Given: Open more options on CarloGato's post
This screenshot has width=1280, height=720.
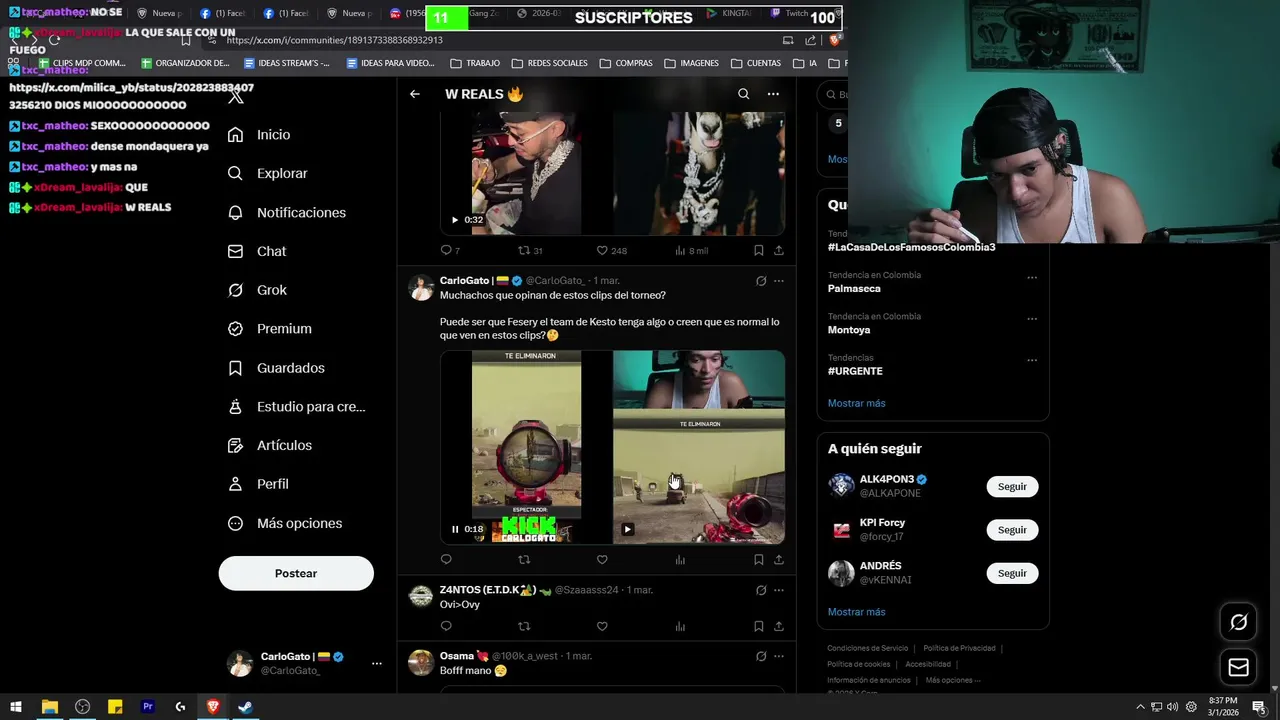Looking at the screenshot, I should click(x=779, y=281).
